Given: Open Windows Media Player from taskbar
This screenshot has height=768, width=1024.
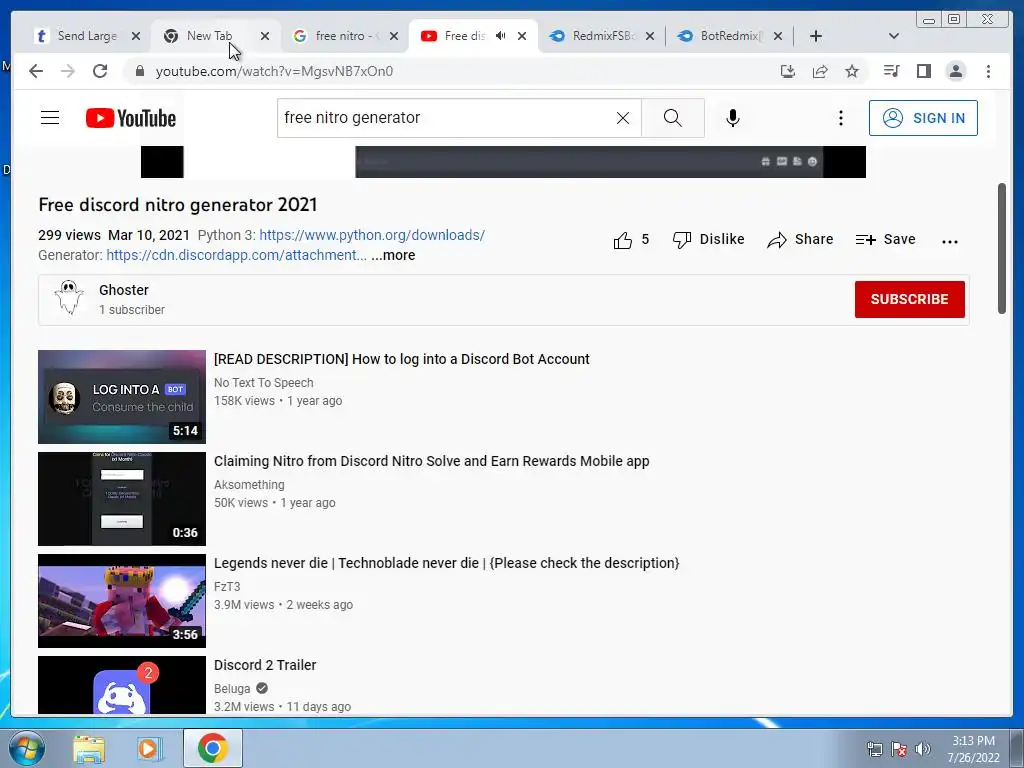Looking at the screenshot, I should click(x=150, y=749).
